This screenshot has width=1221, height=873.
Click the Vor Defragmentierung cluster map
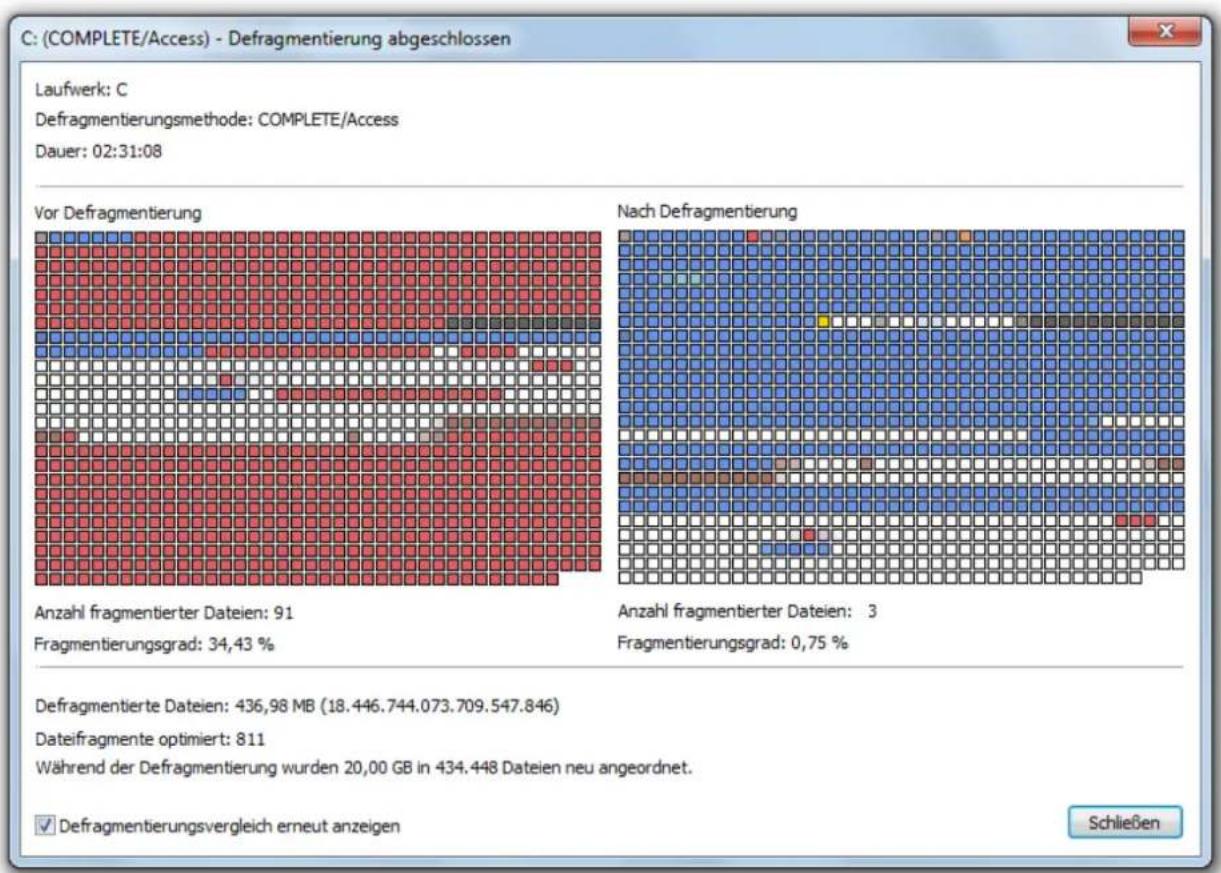[318, 407]
